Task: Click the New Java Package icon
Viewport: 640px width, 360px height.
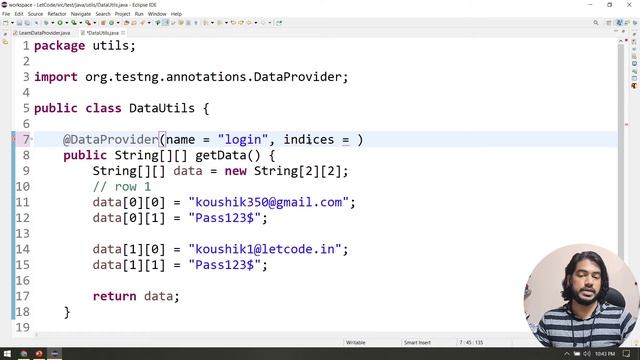Action: click(x=103, y=23)
